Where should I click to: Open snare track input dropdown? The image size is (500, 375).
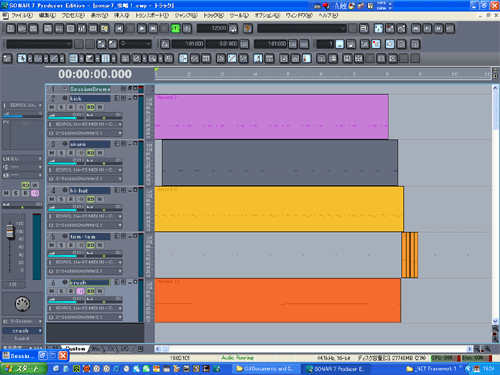tap(85, 170)
